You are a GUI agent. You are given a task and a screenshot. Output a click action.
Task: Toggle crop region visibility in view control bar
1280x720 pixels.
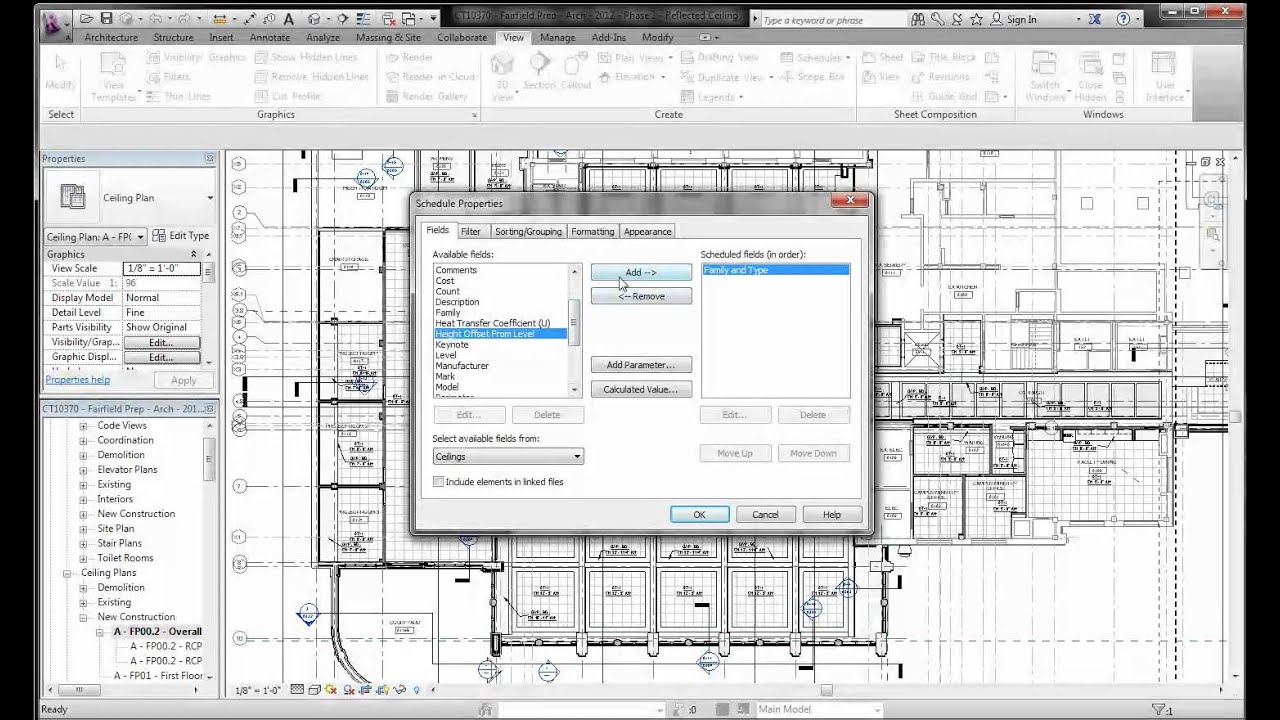(x=382, y=690)
